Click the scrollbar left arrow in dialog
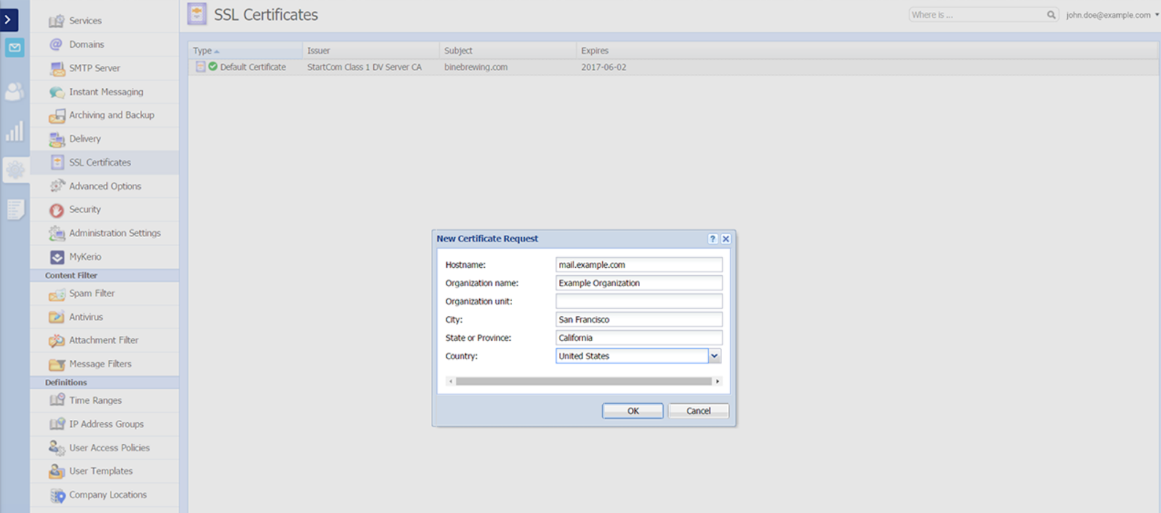Image resolution: width=1161 pixels, height=513 pixels. (x=449, y=381)
